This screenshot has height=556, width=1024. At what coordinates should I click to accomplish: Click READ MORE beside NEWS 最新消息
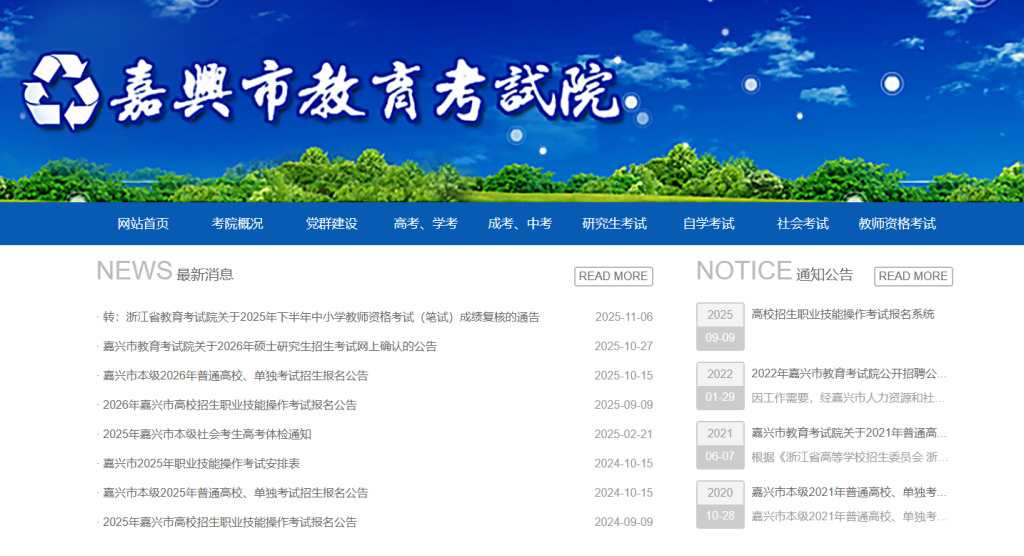(x=613, y=276)
